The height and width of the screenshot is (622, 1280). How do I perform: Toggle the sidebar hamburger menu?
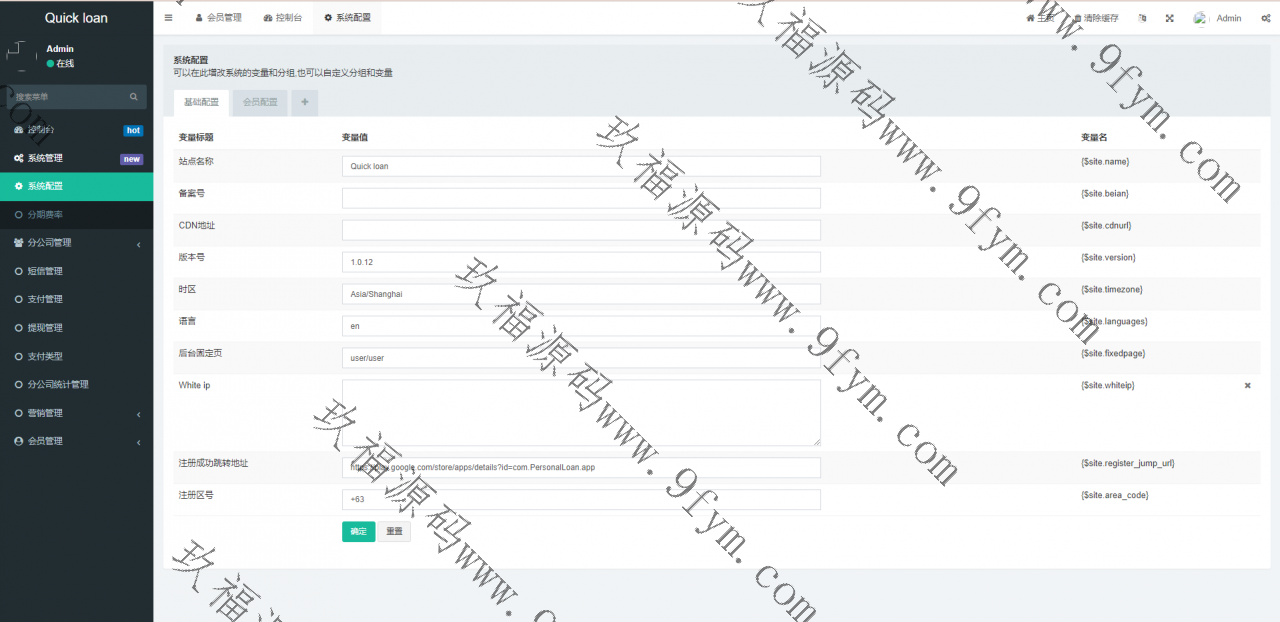pyautogui.click(x=168, y=18)
